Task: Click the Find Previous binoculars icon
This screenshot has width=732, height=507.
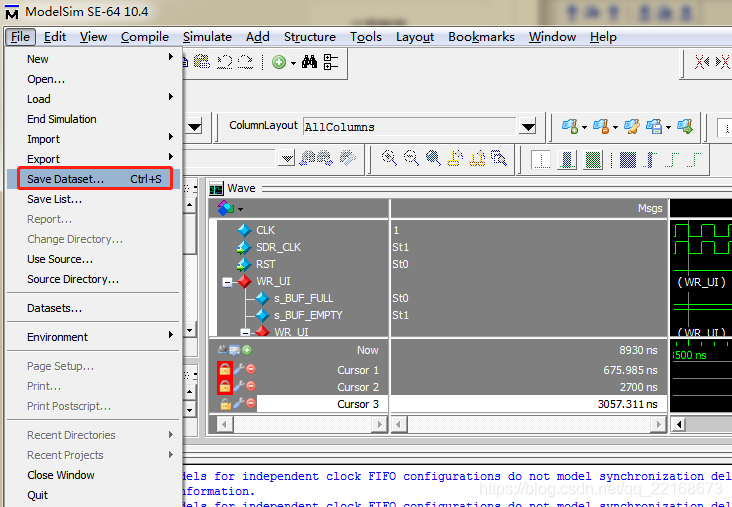Action: tap(308, 158)
